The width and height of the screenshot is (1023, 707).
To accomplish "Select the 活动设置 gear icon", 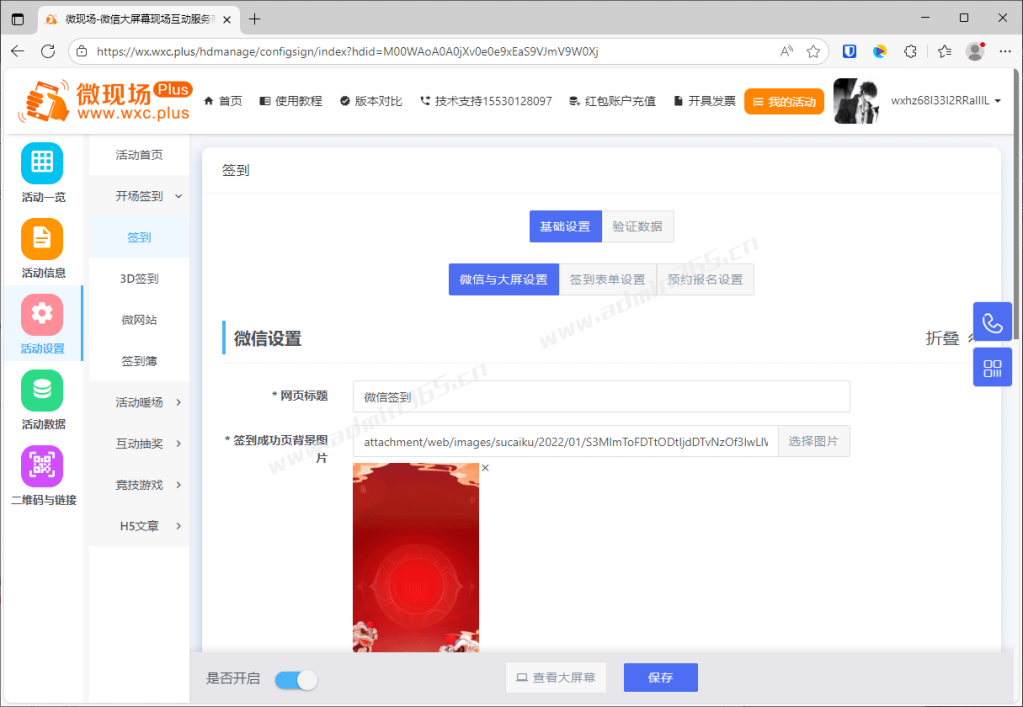I will [41, 315].
